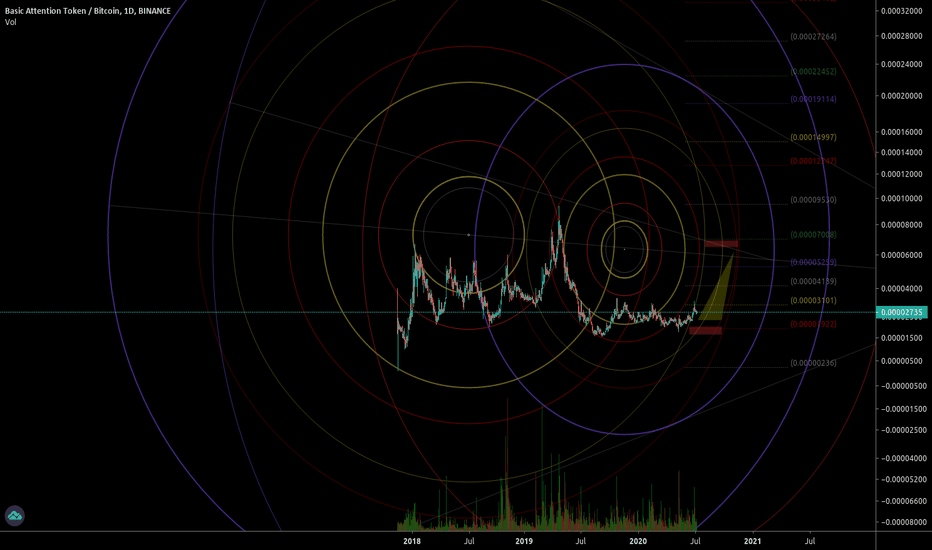
Task: Click price axis value 0.00020000
Action: click(902, 96)
